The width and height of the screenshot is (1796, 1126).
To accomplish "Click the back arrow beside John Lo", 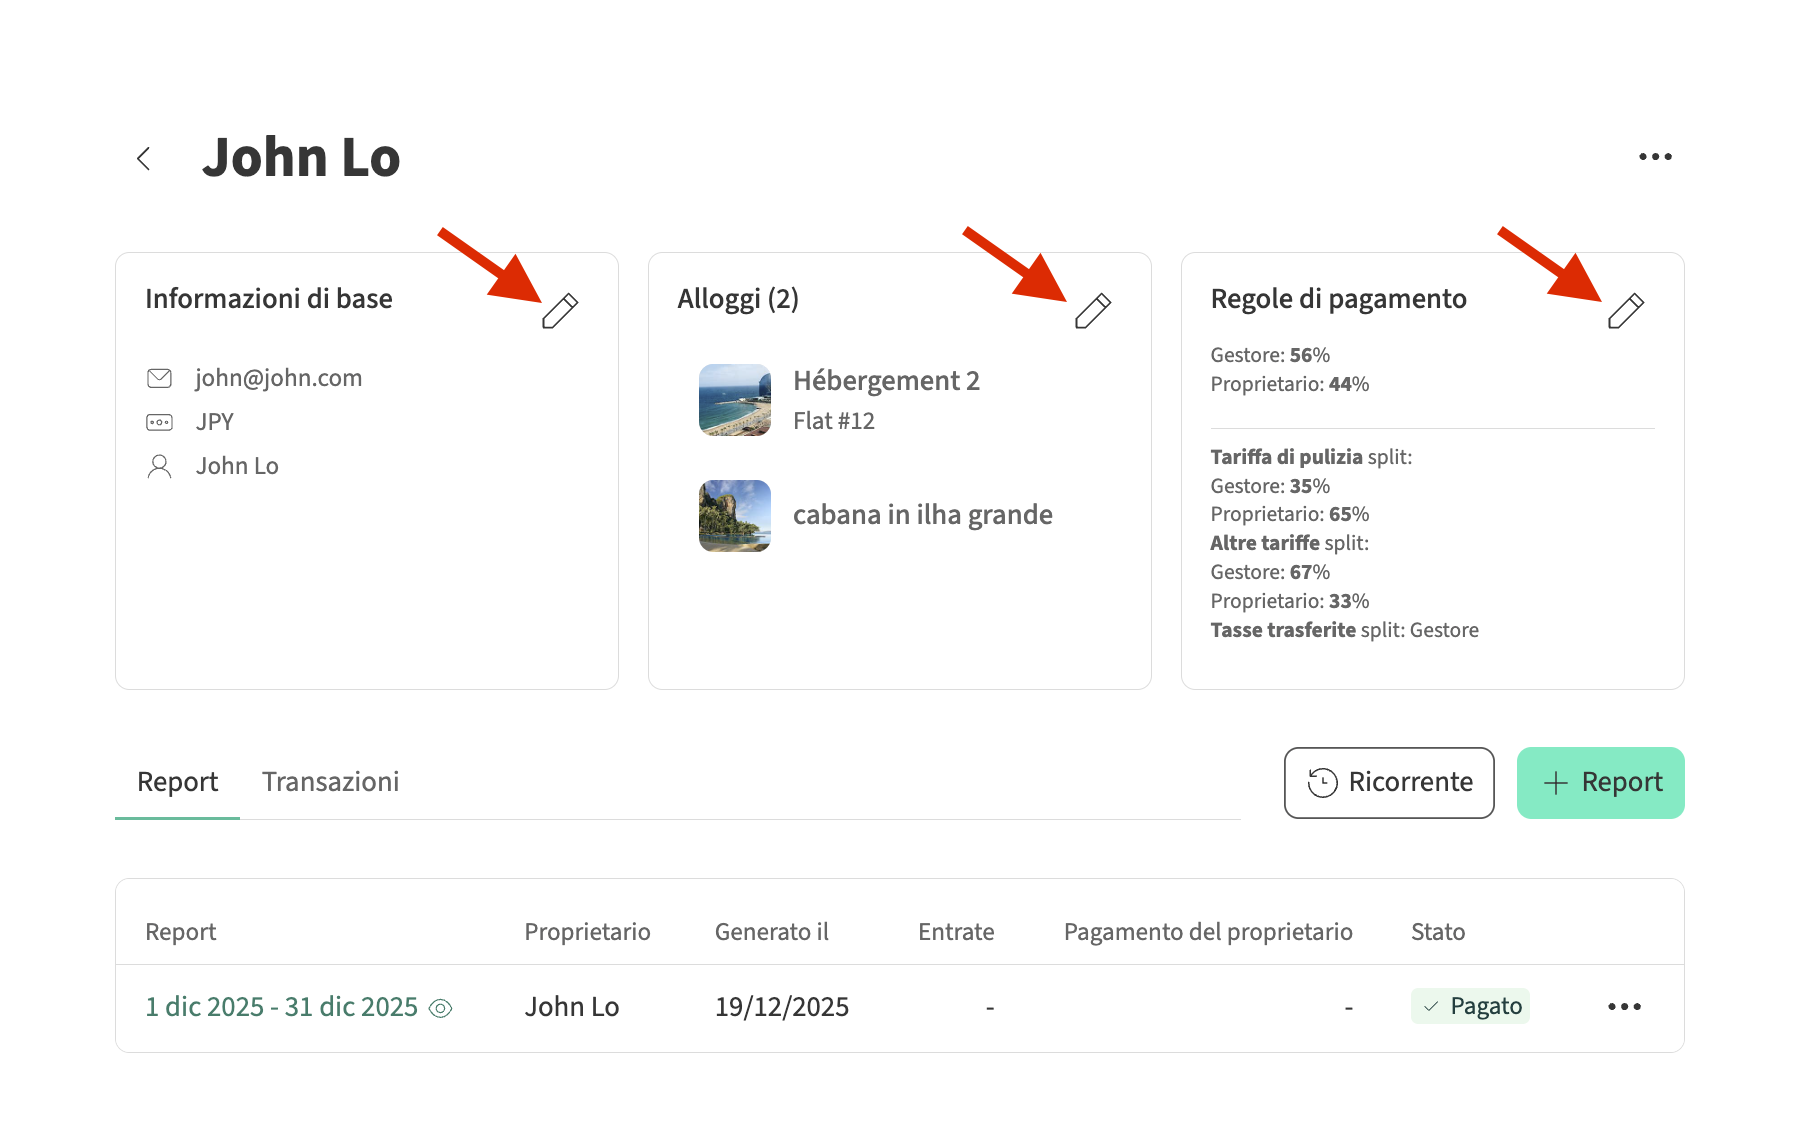I will click(144, 158).
